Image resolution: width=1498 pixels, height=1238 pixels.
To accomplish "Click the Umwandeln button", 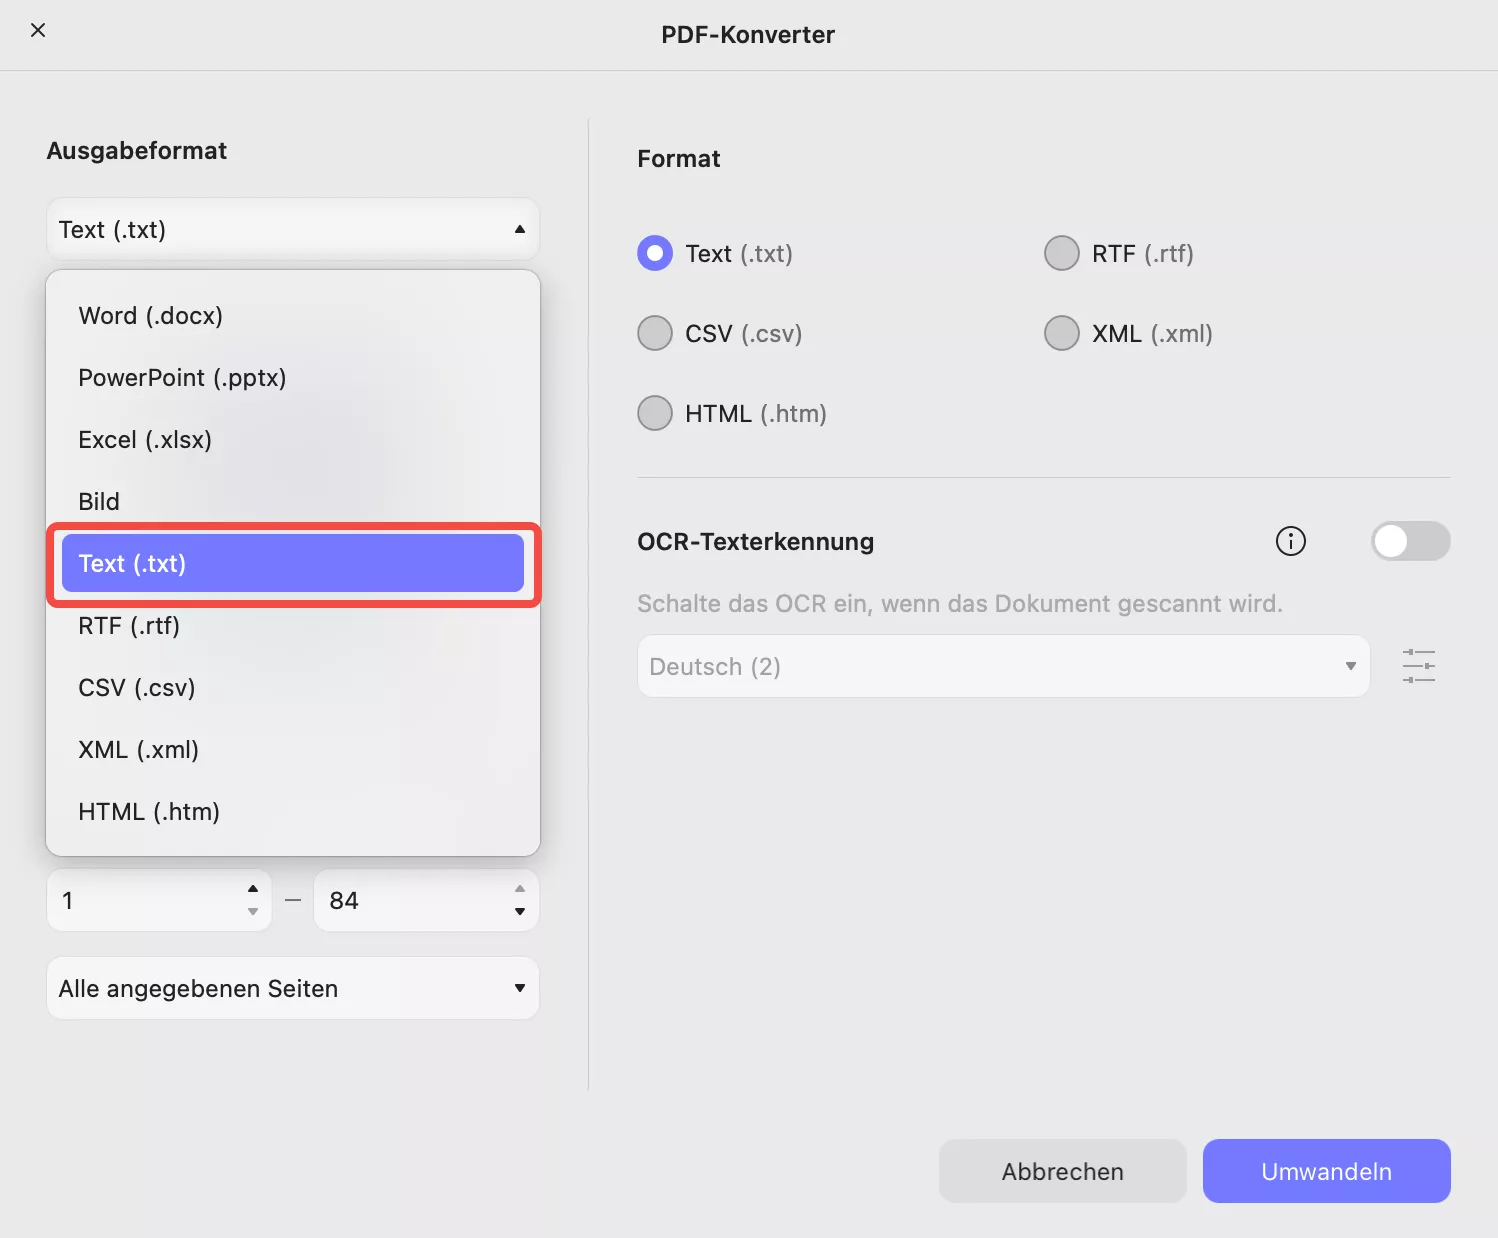I will (x=1326, y=1171).
